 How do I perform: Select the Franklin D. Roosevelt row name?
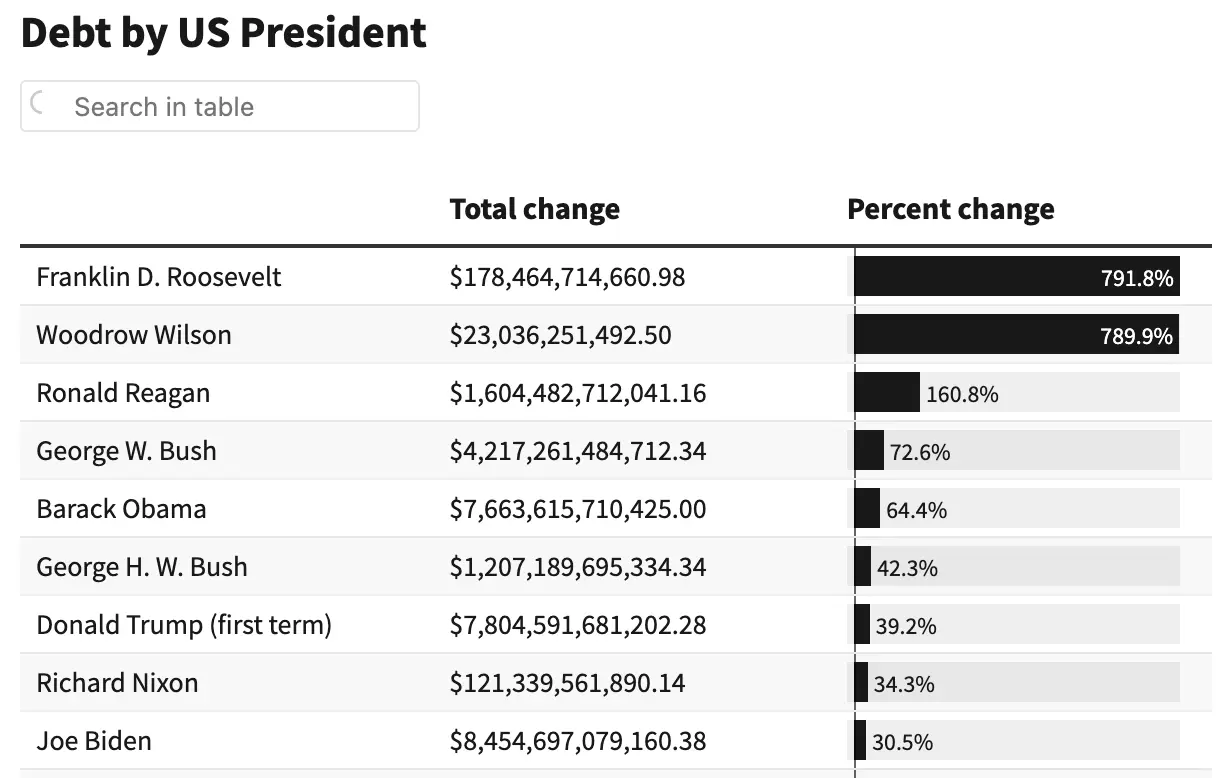click(159, 277)
